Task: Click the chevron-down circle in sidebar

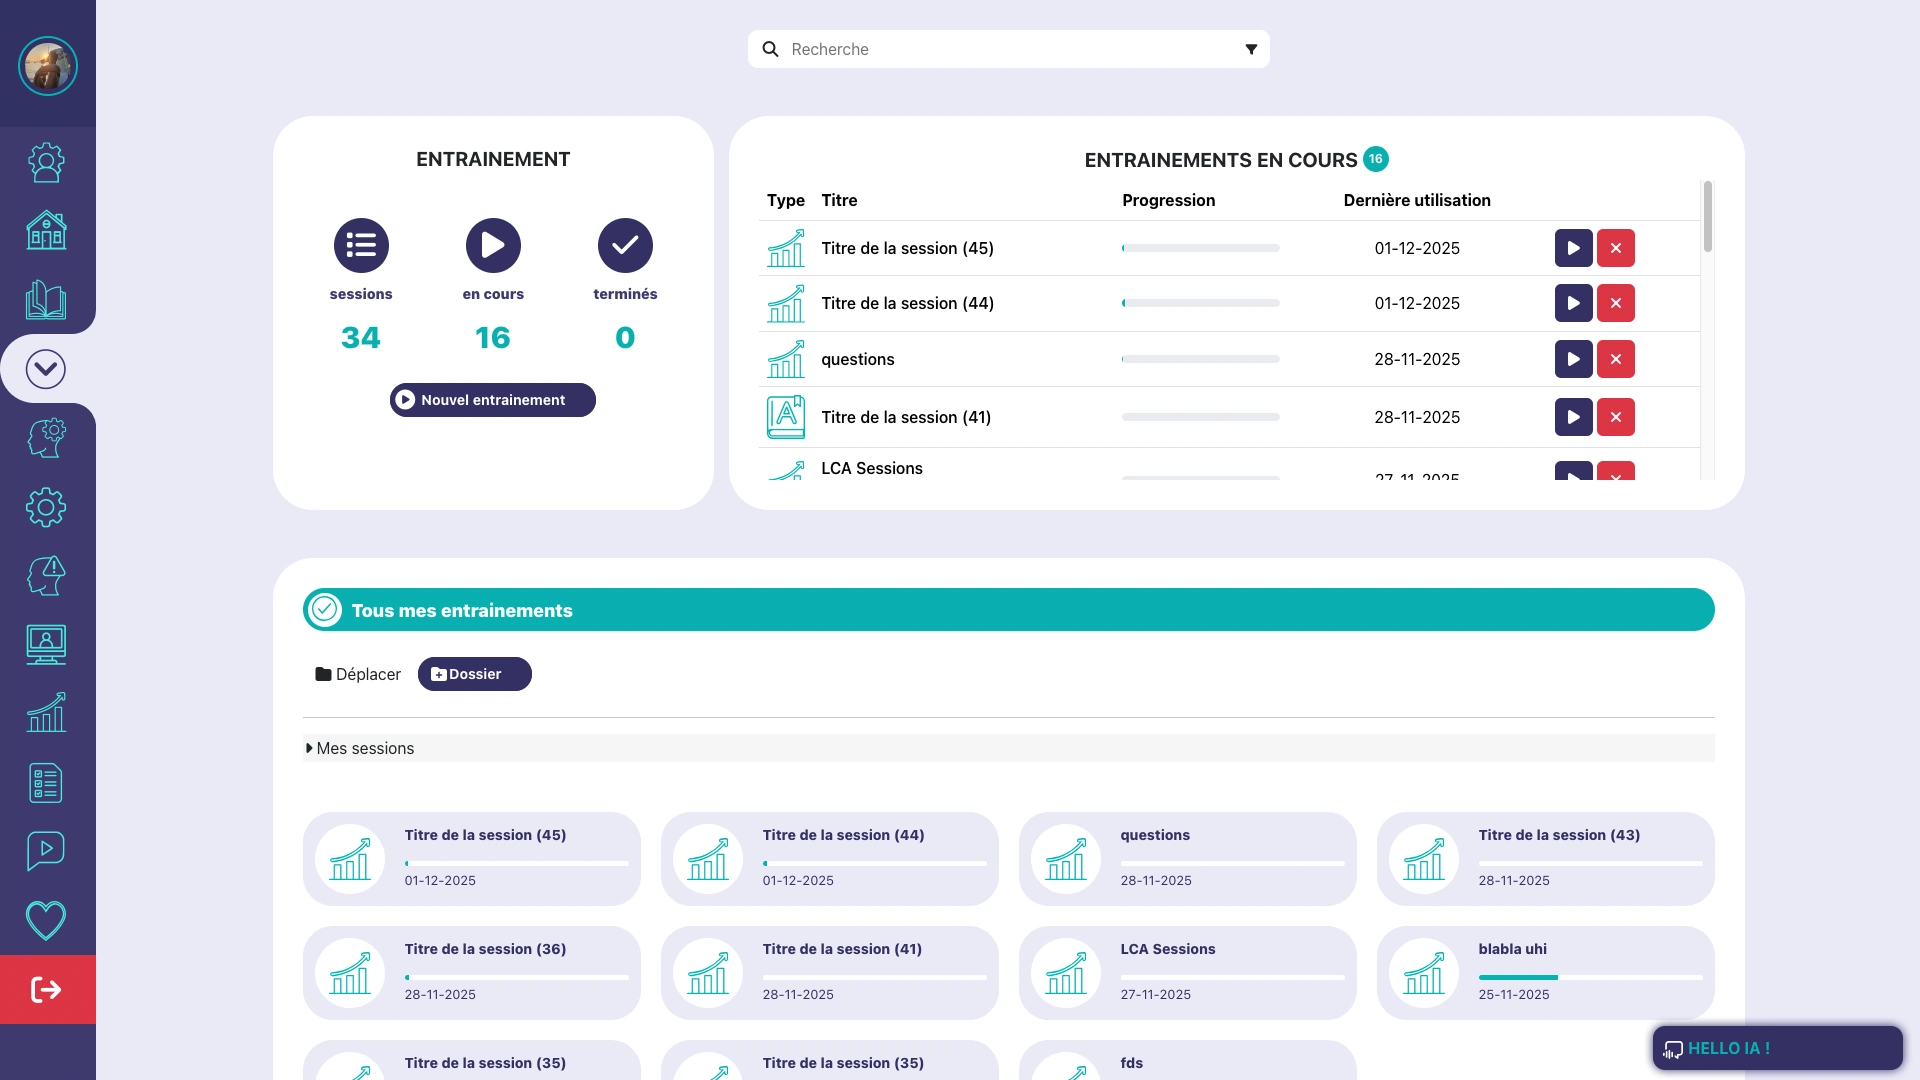Action: [46, 369]
